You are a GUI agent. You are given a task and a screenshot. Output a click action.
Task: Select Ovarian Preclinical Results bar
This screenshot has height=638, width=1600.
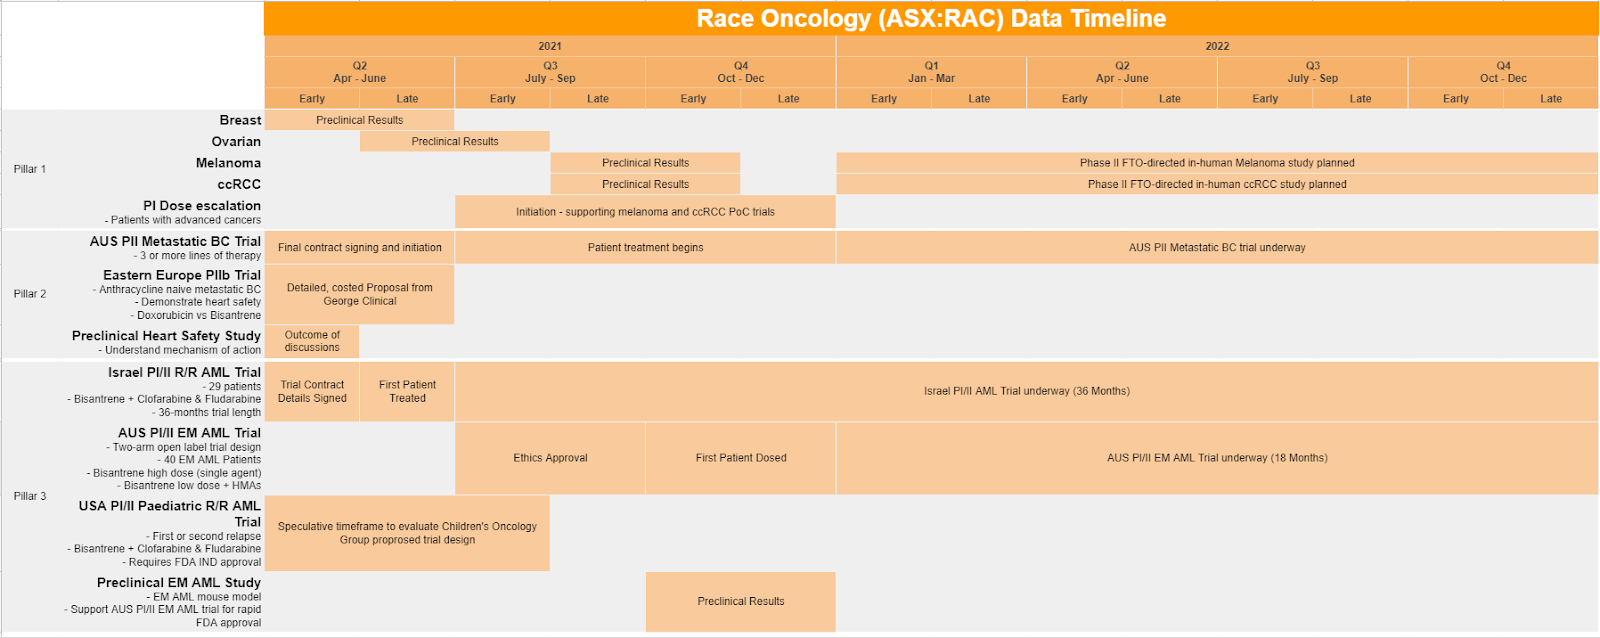(455, 141)
